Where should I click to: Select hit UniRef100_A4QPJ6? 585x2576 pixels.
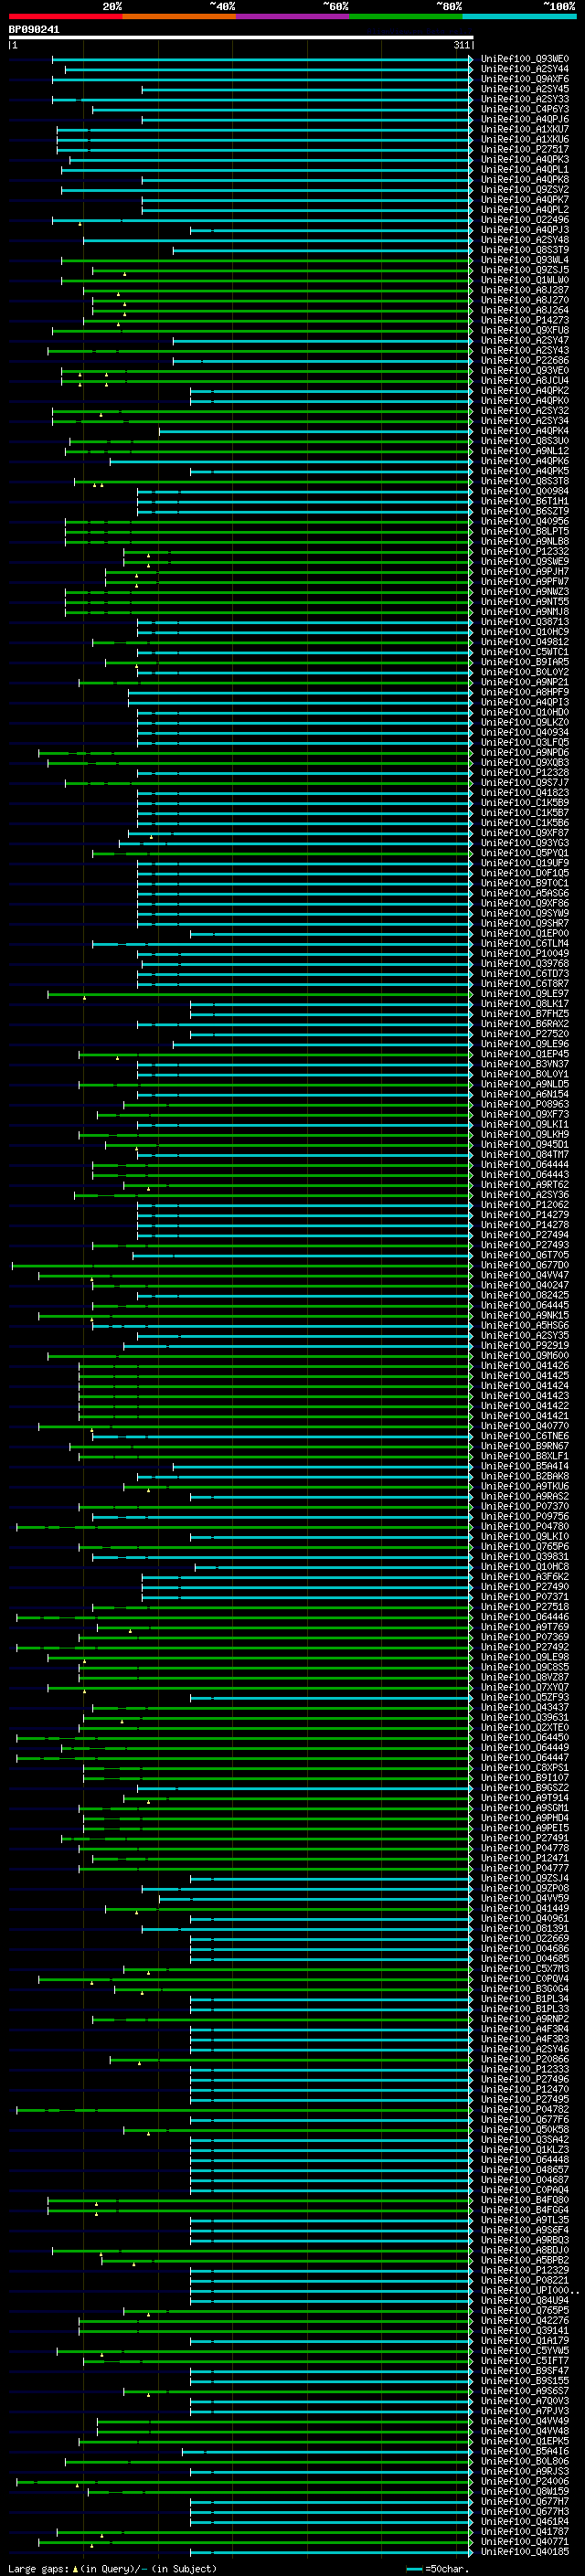tap(525, 119)
